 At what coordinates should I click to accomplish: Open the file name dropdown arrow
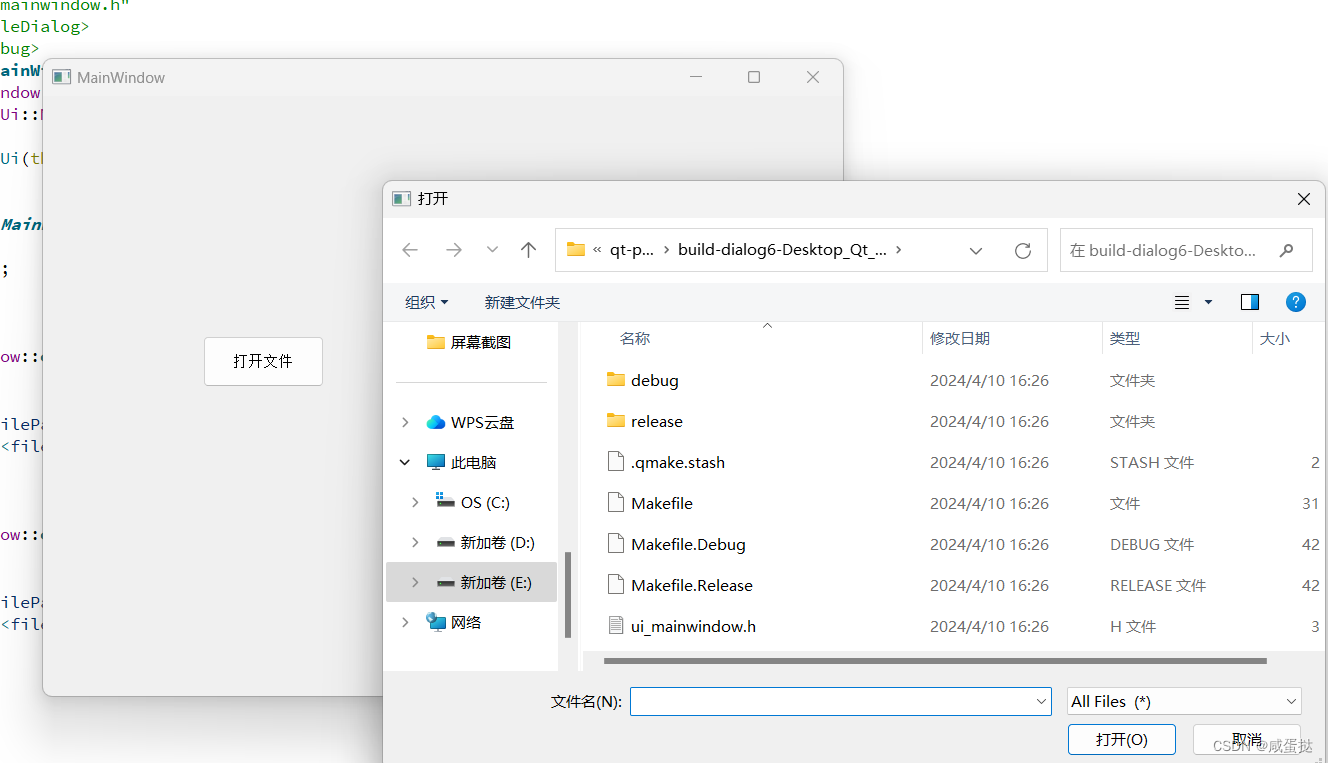coord(1041,702)
